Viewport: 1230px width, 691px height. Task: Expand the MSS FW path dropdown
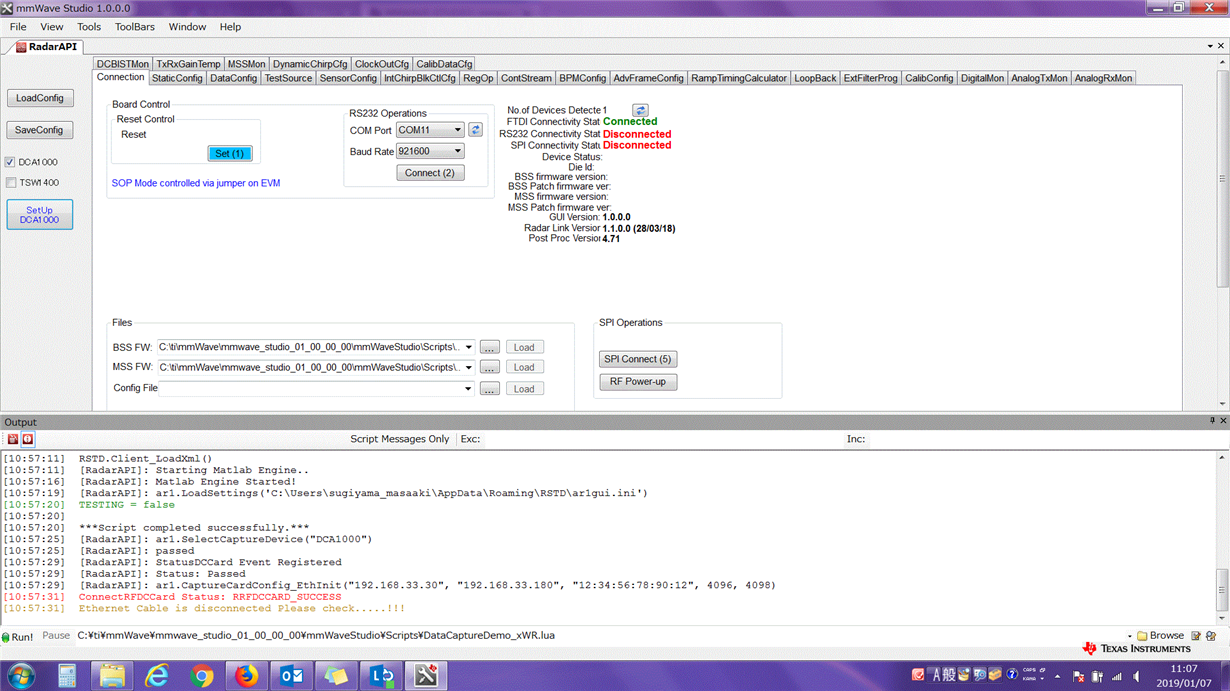click(x=469, y=367)
